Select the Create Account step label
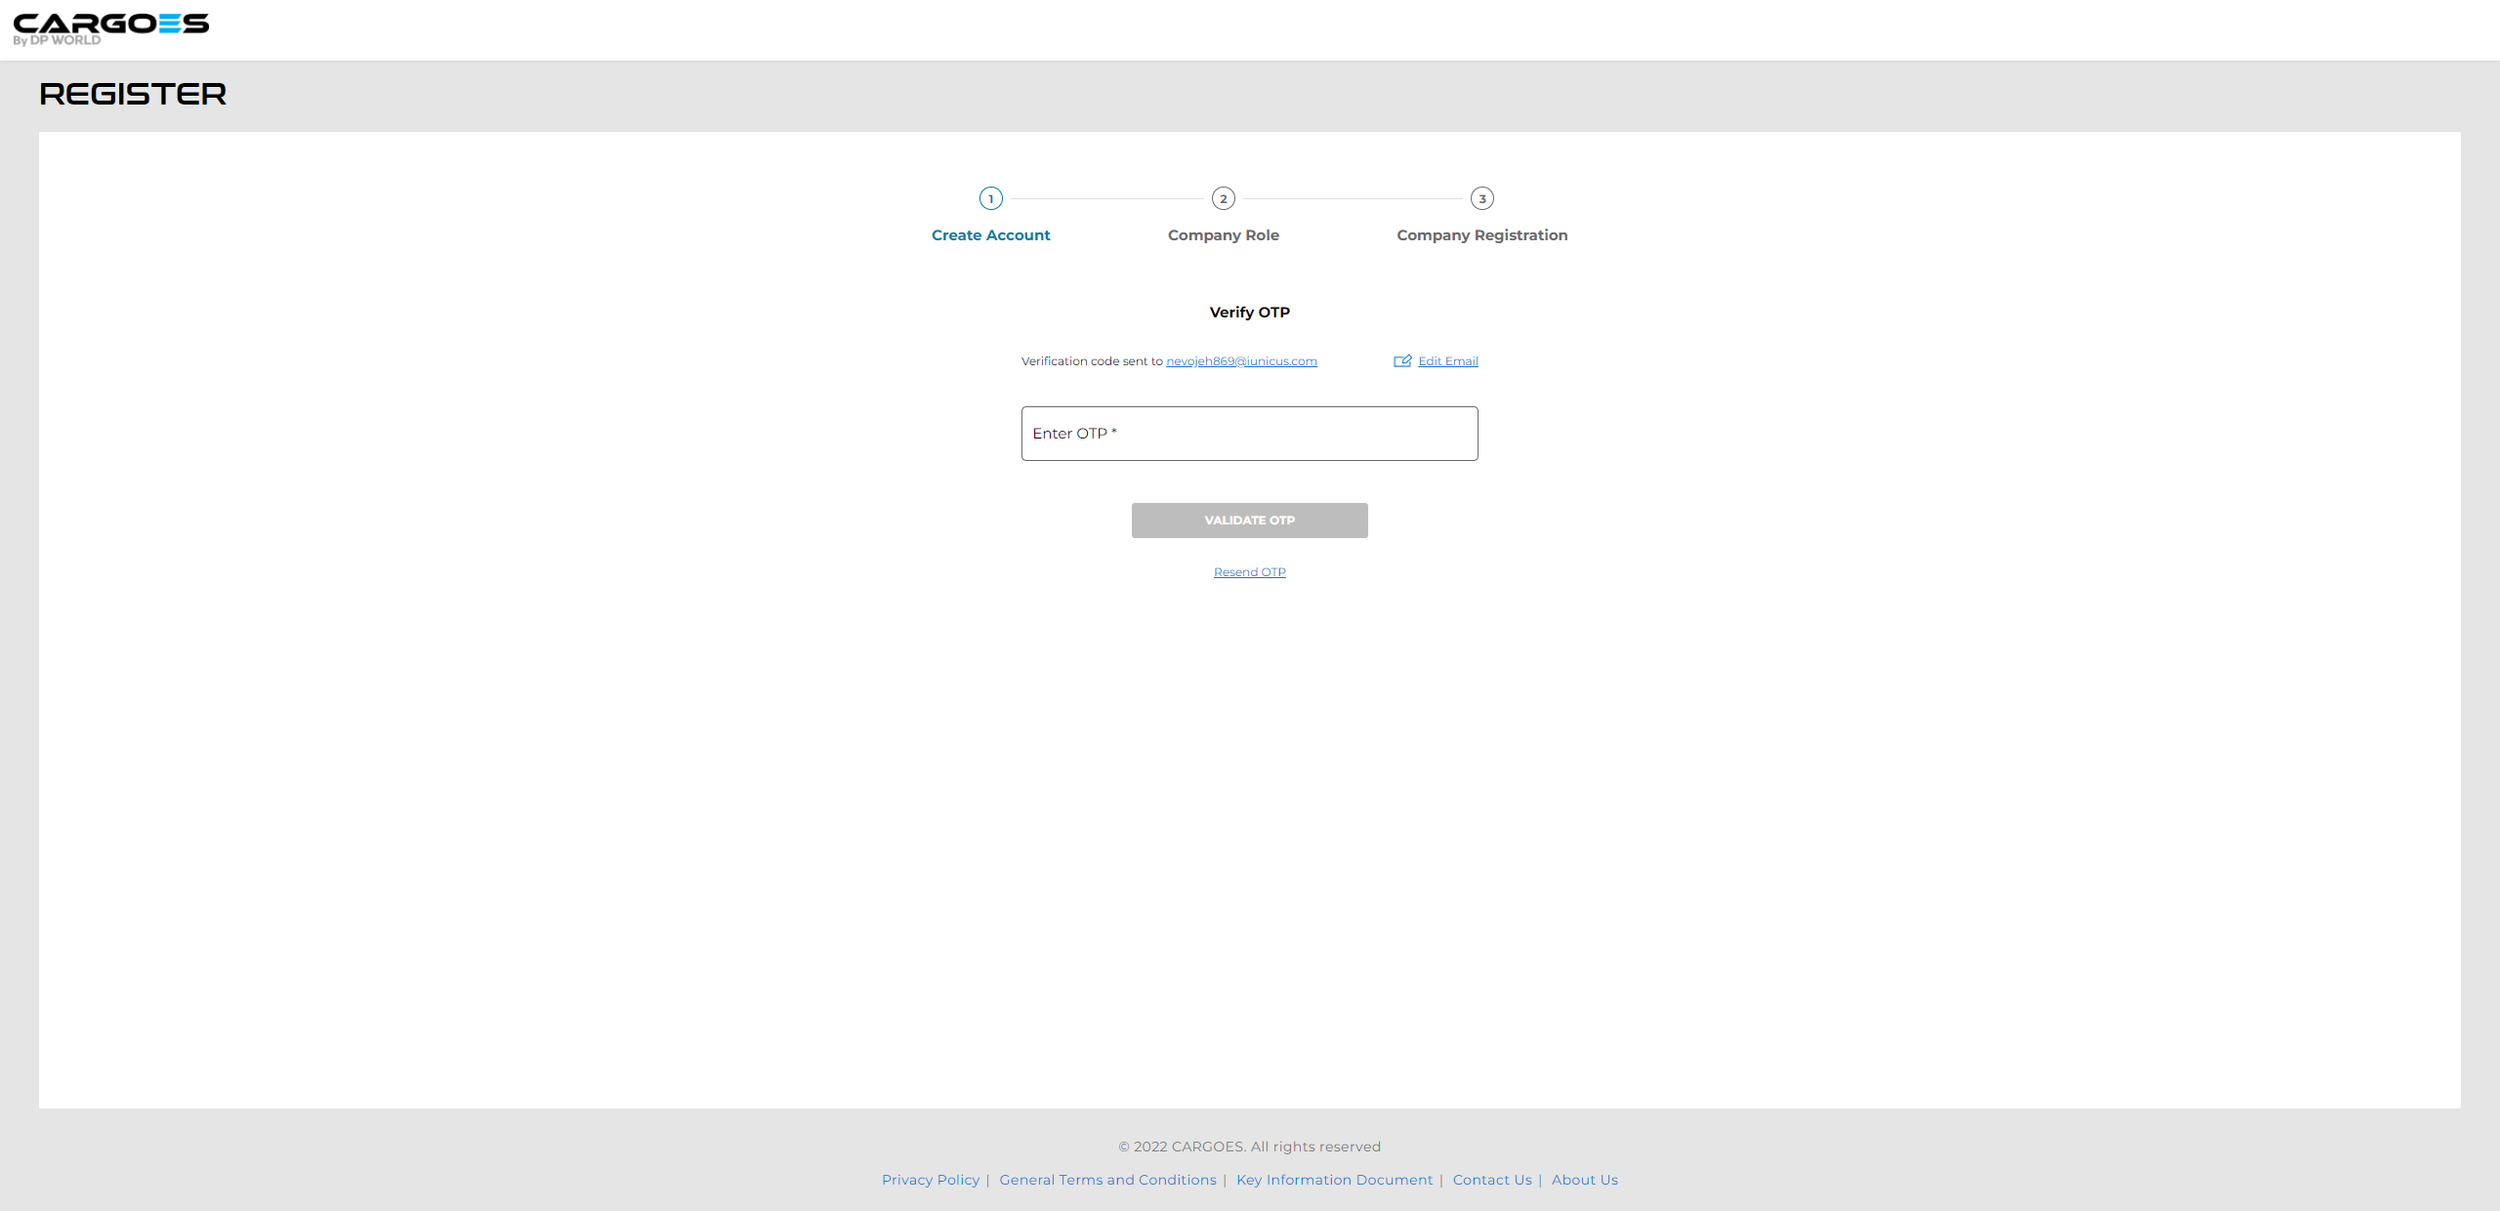Viewport: 2500px width, 1211px height. (990, 235)
